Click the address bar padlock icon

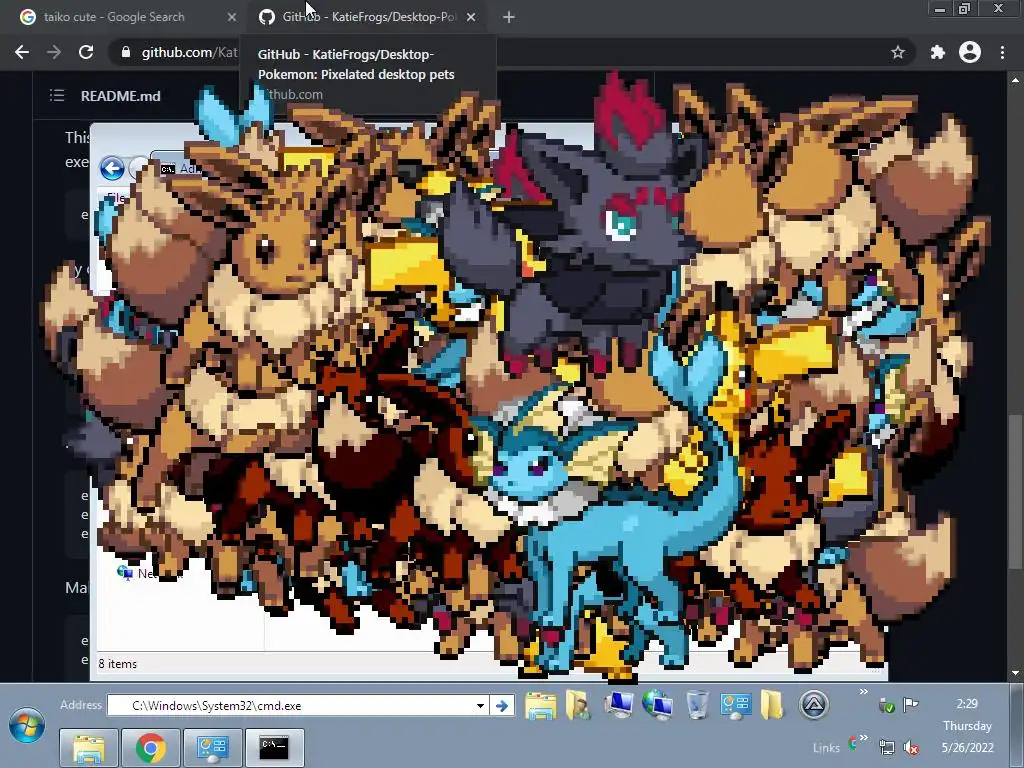coord(126,52)
